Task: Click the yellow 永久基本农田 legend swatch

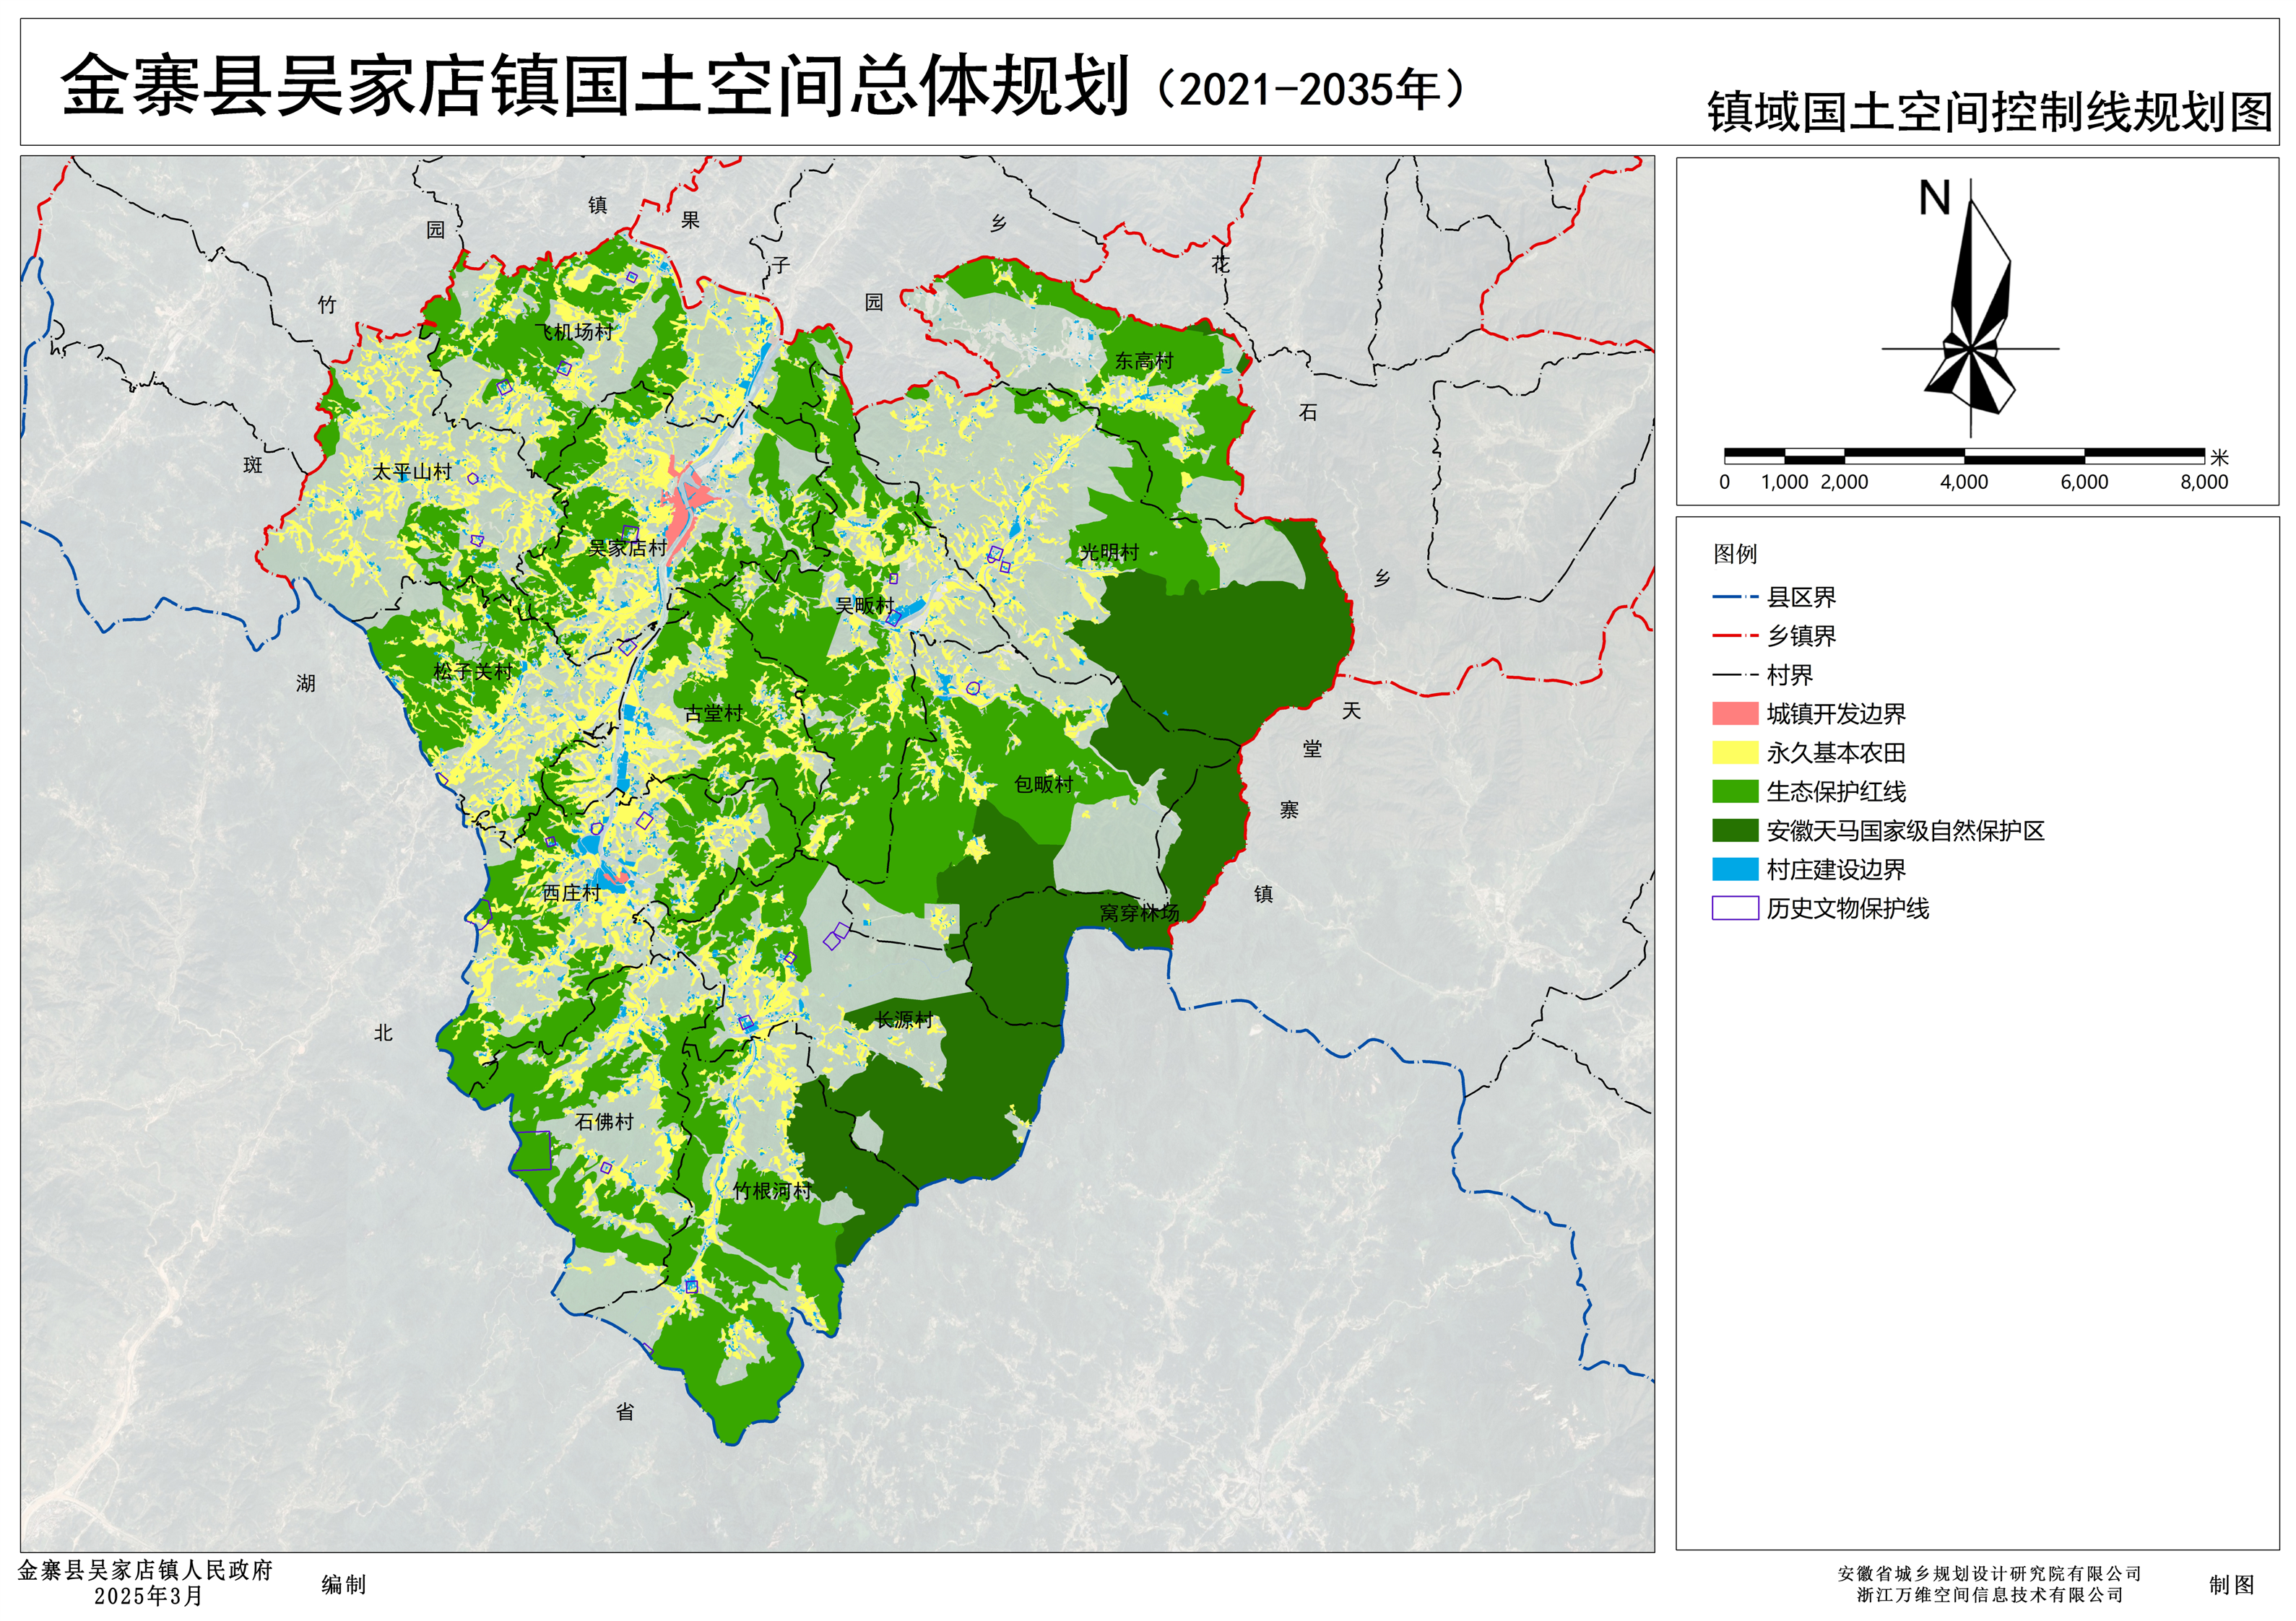Action: tap(1735, 752)
